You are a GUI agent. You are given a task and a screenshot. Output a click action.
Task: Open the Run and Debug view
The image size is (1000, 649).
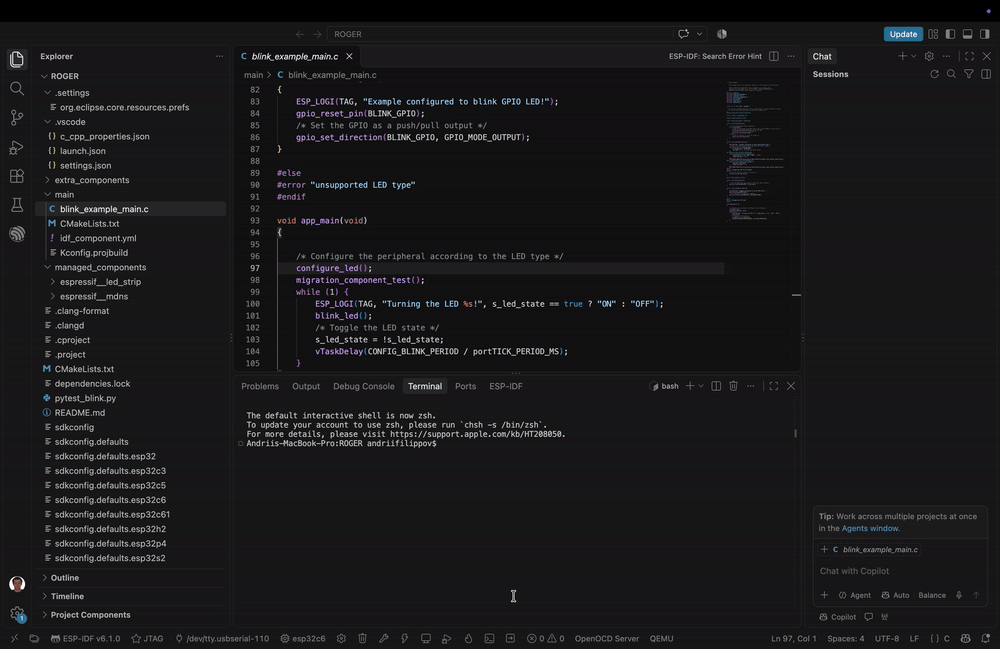coord(17,147)
